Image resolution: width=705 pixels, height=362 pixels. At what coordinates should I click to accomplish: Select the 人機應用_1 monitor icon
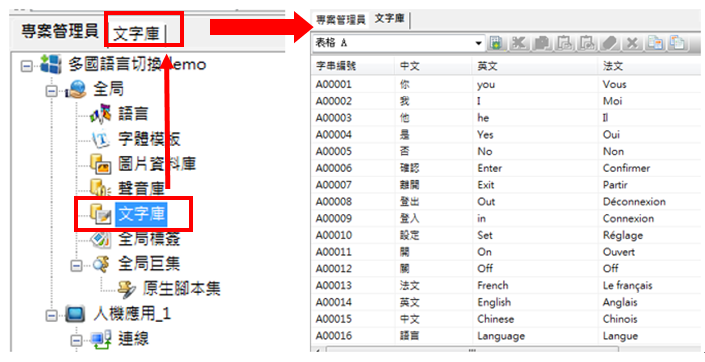tap(76, 314)
